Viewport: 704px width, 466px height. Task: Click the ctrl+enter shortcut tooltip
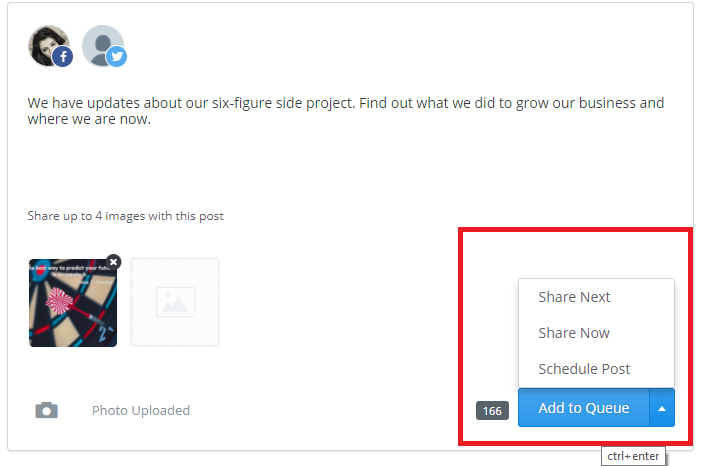pyautogui.click(x=630, y=456)
